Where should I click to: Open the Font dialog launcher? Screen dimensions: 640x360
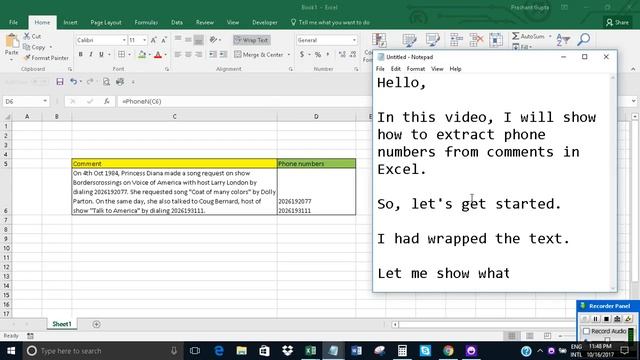pos(167,69)
